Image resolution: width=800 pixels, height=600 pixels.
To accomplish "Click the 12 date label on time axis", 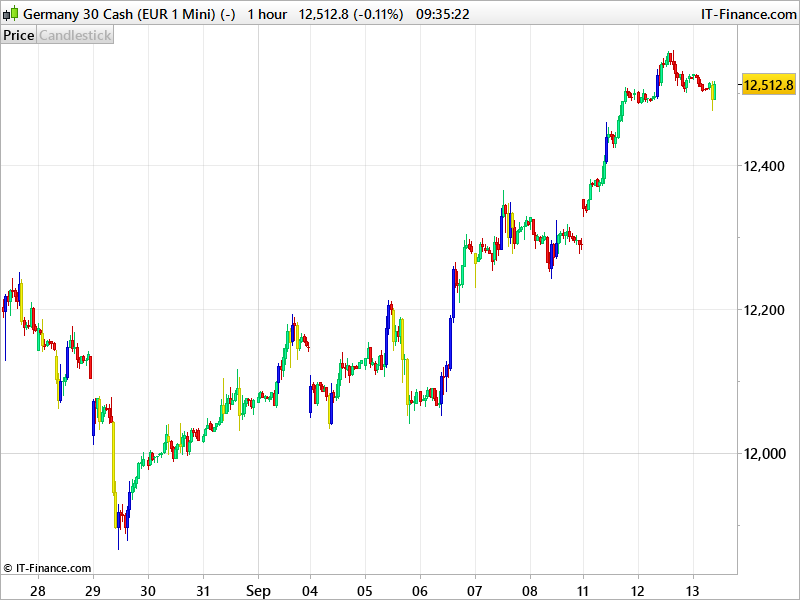I will point(638,591).
